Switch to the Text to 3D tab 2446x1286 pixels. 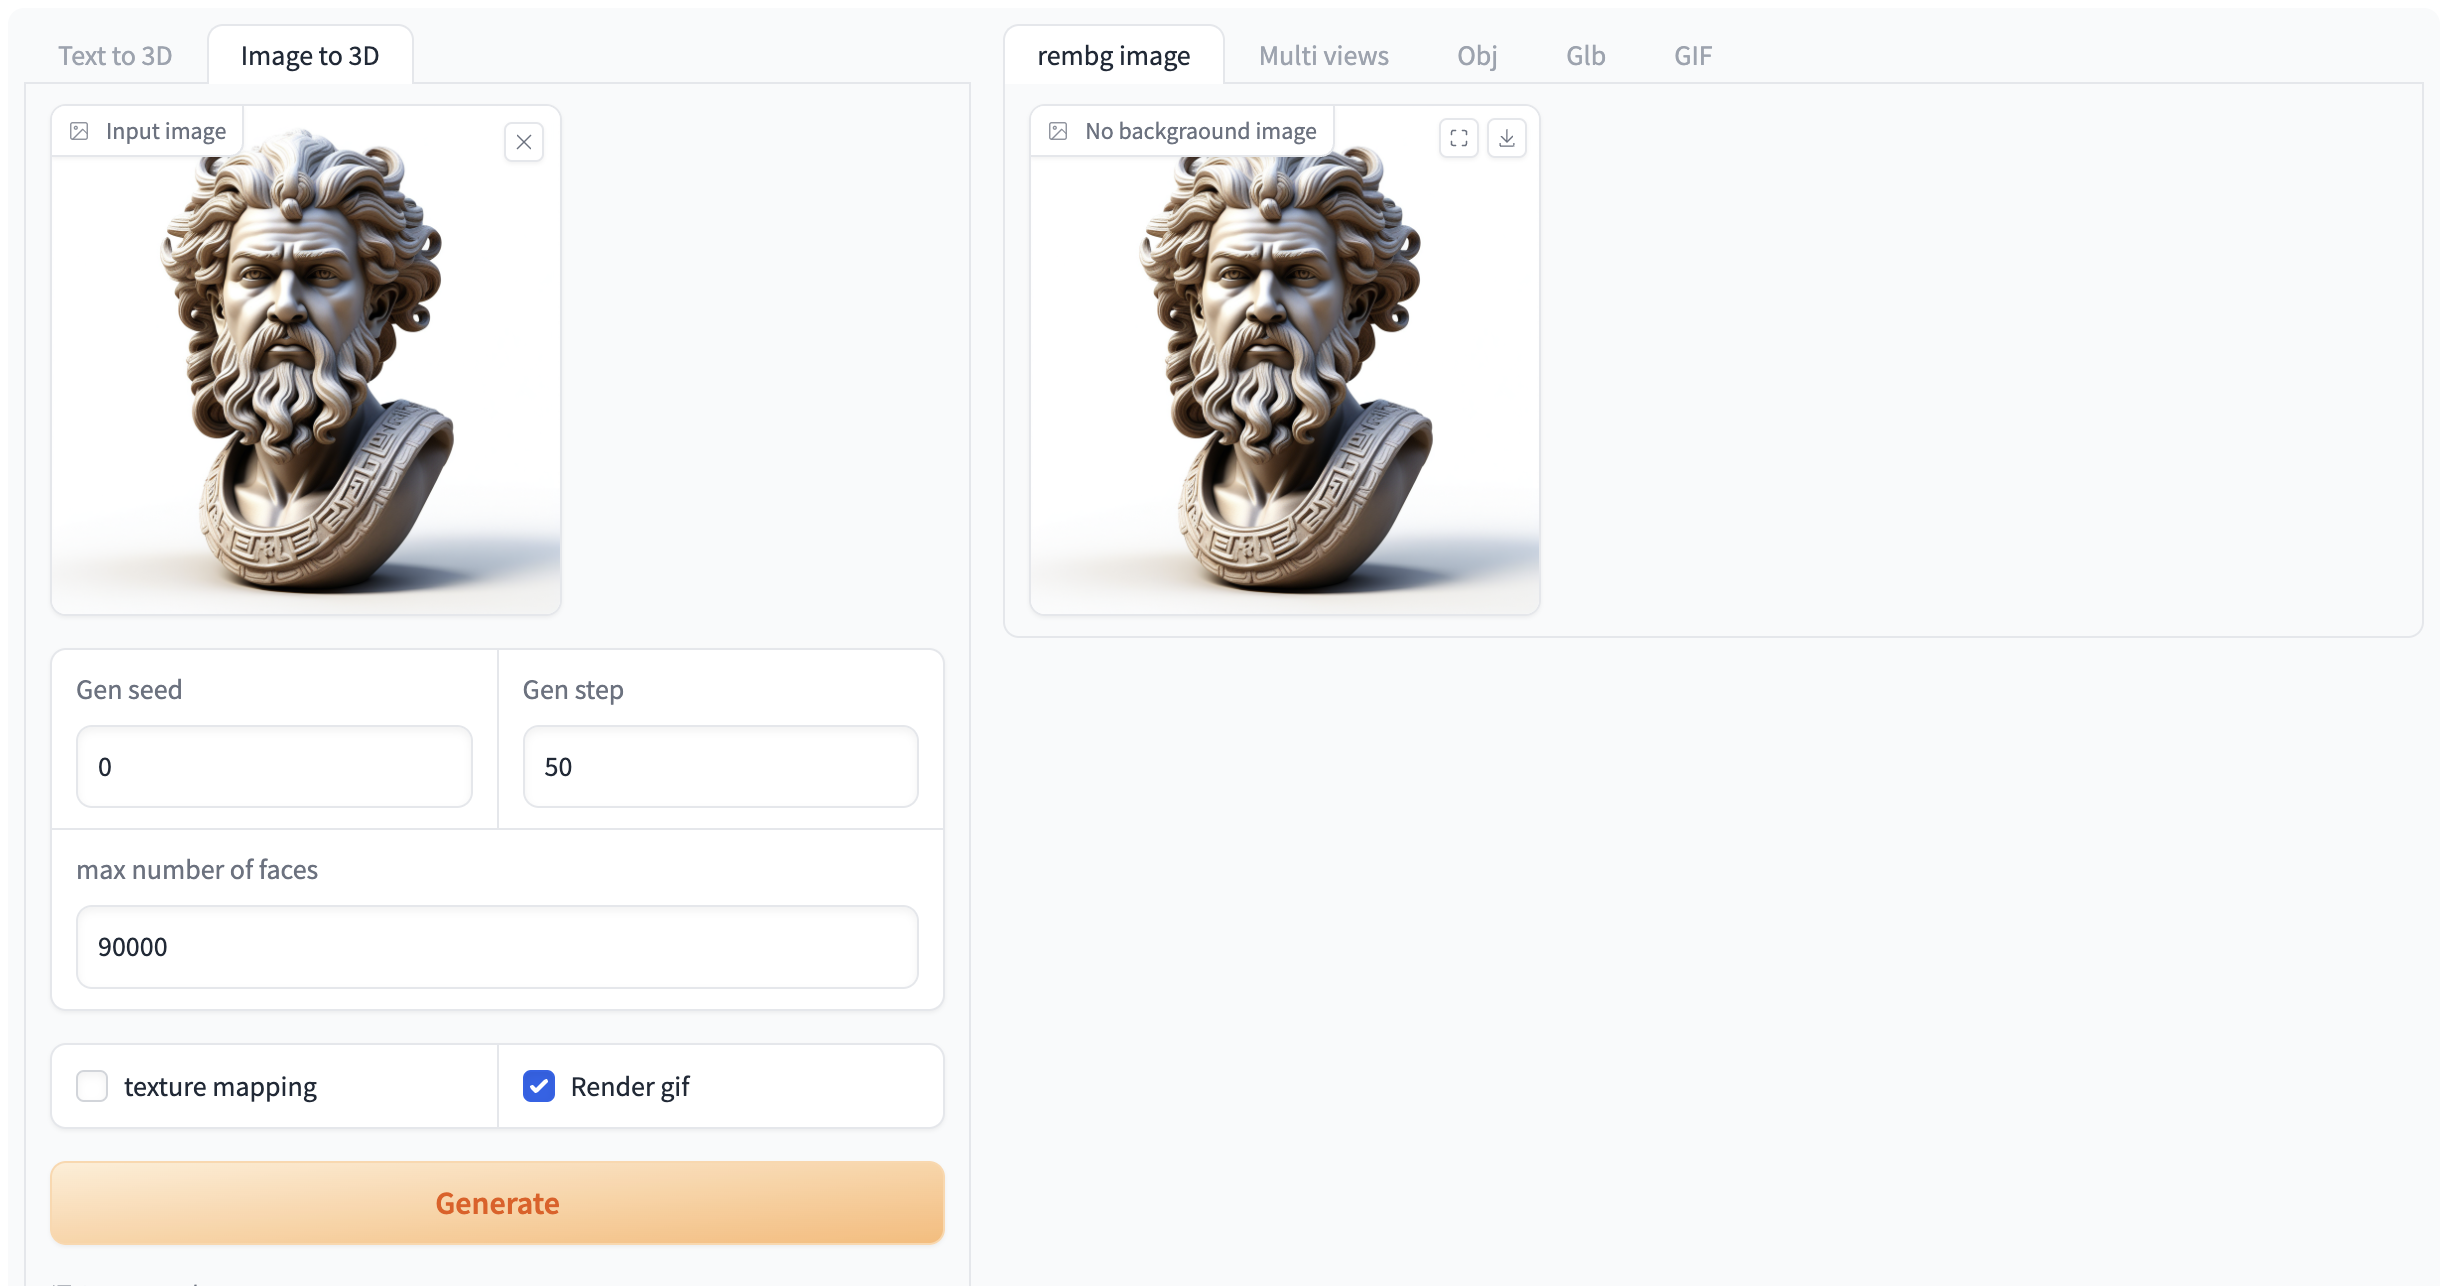pos(115,56)
